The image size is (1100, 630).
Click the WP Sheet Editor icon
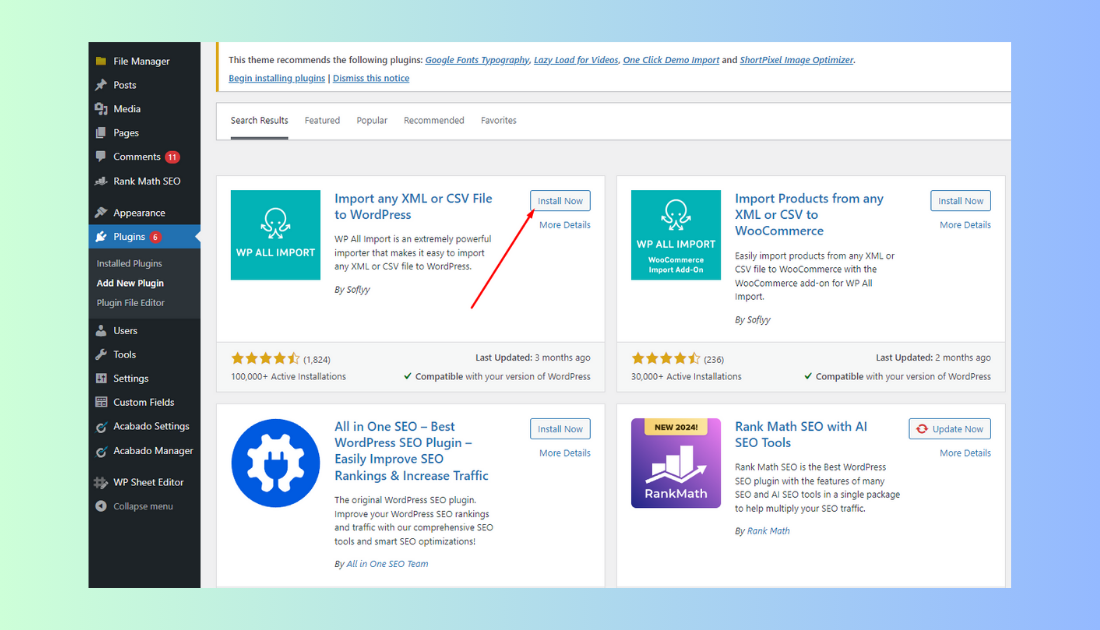click(x=101, y=482)
